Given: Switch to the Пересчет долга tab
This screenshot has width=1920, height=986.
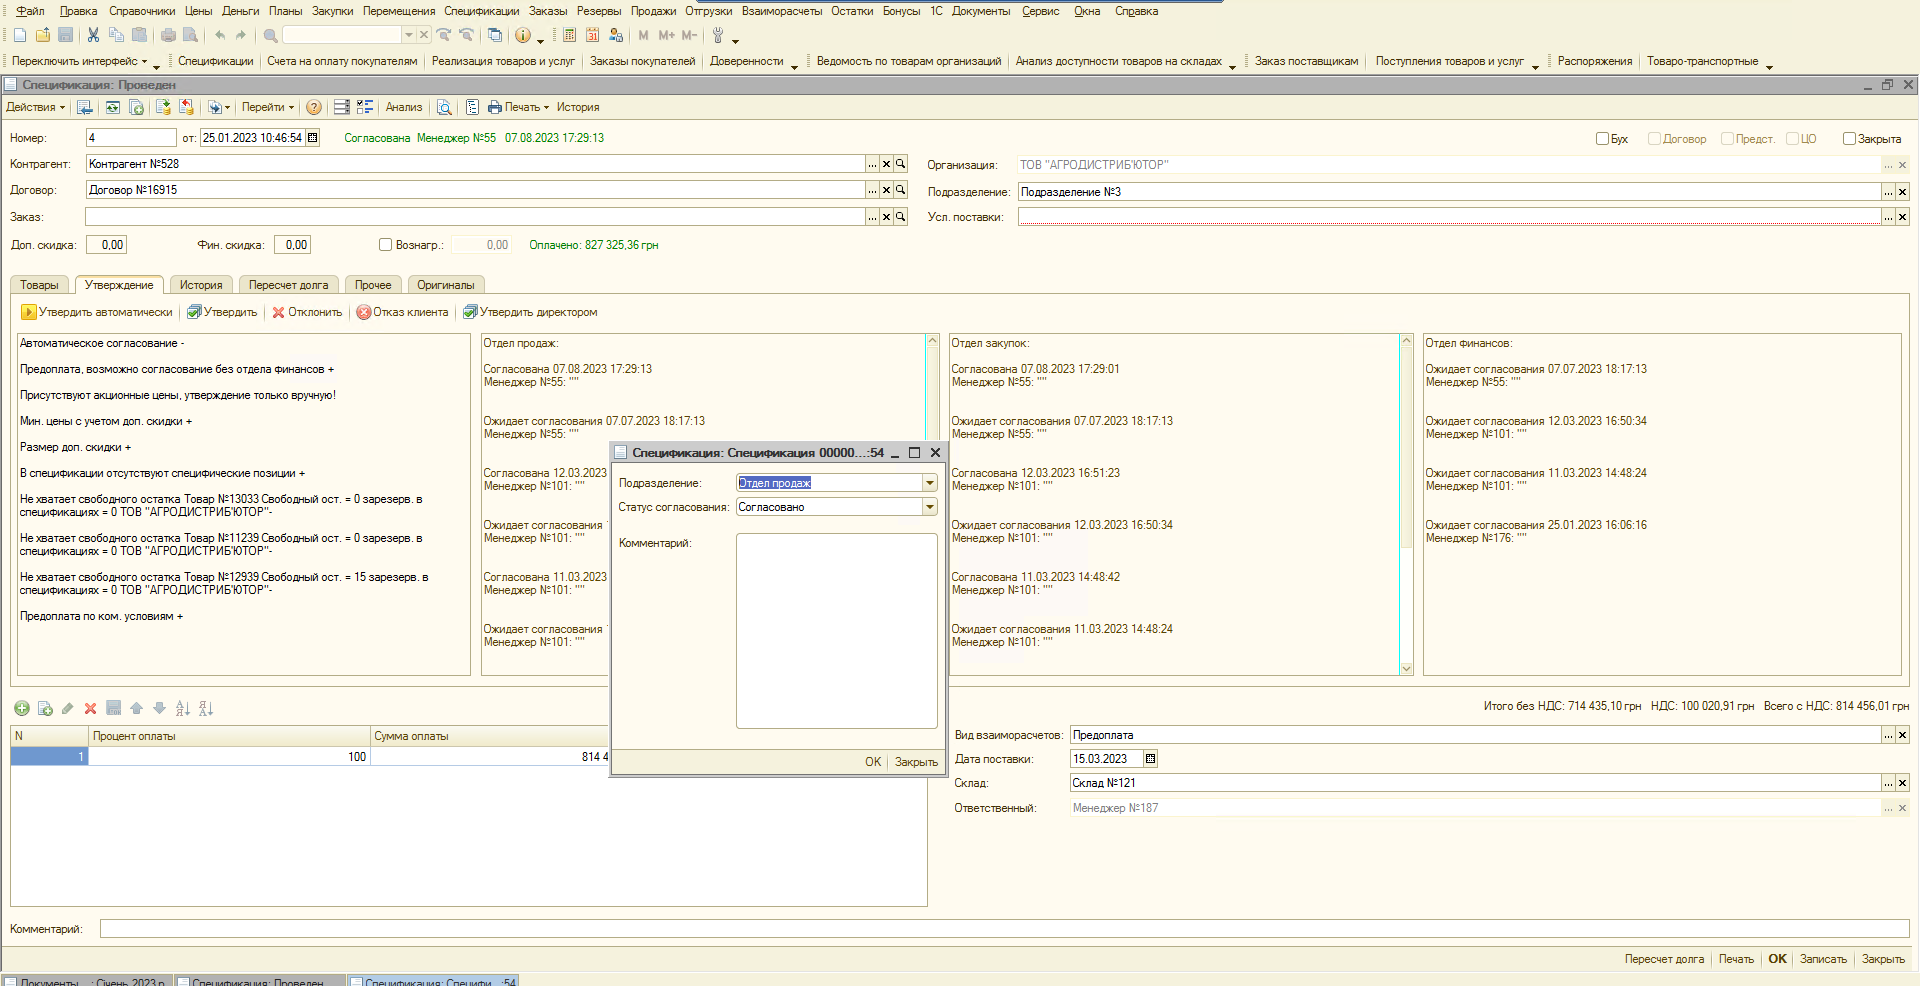Looking at the screenshot, I should [288, 285].
